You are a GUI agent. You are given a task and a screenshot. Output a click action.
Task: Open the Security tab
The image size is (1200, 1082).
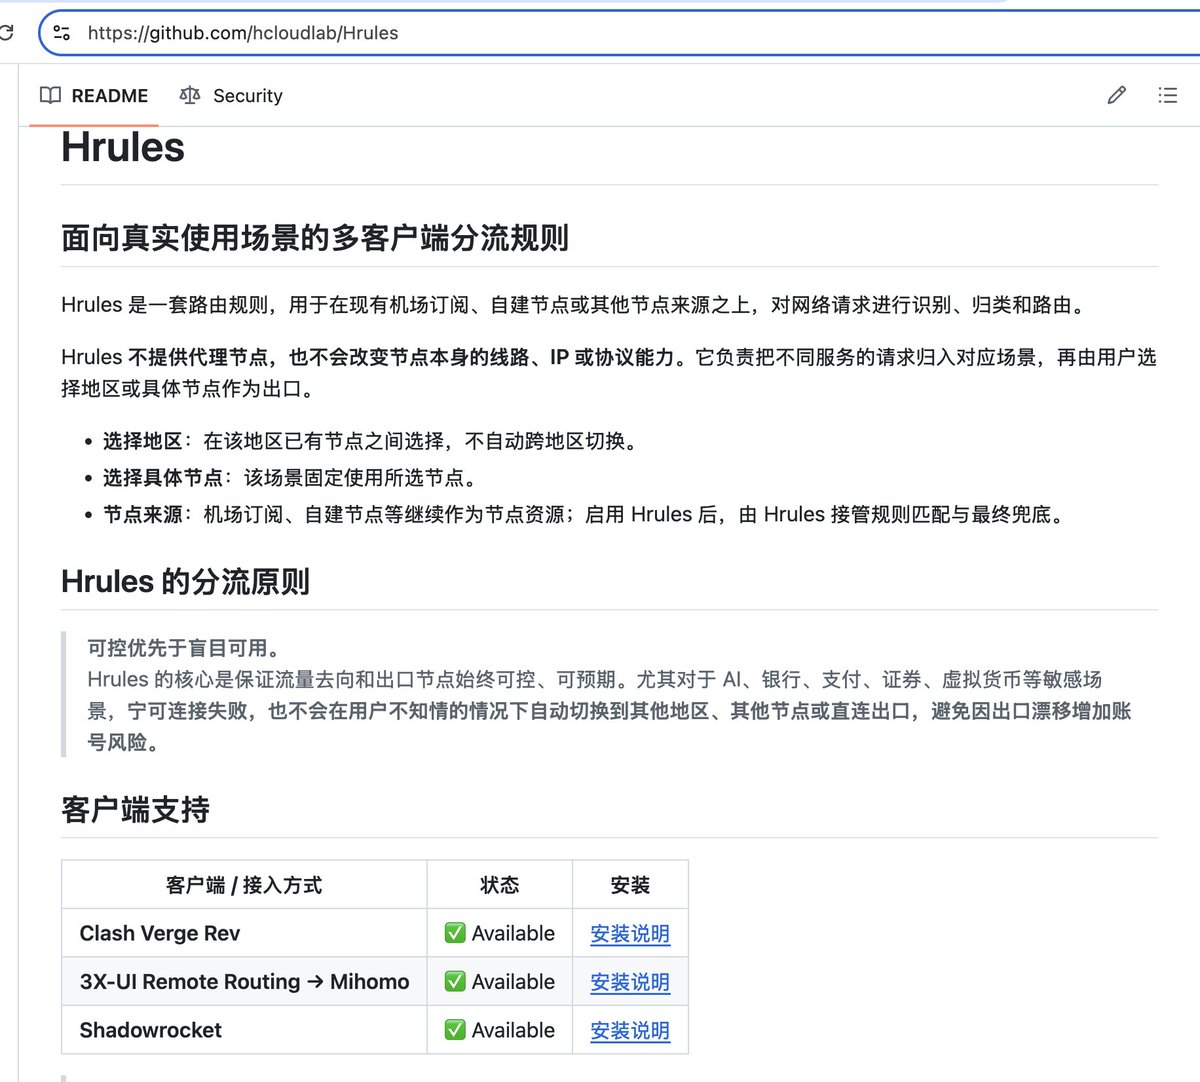pos(231,96)
